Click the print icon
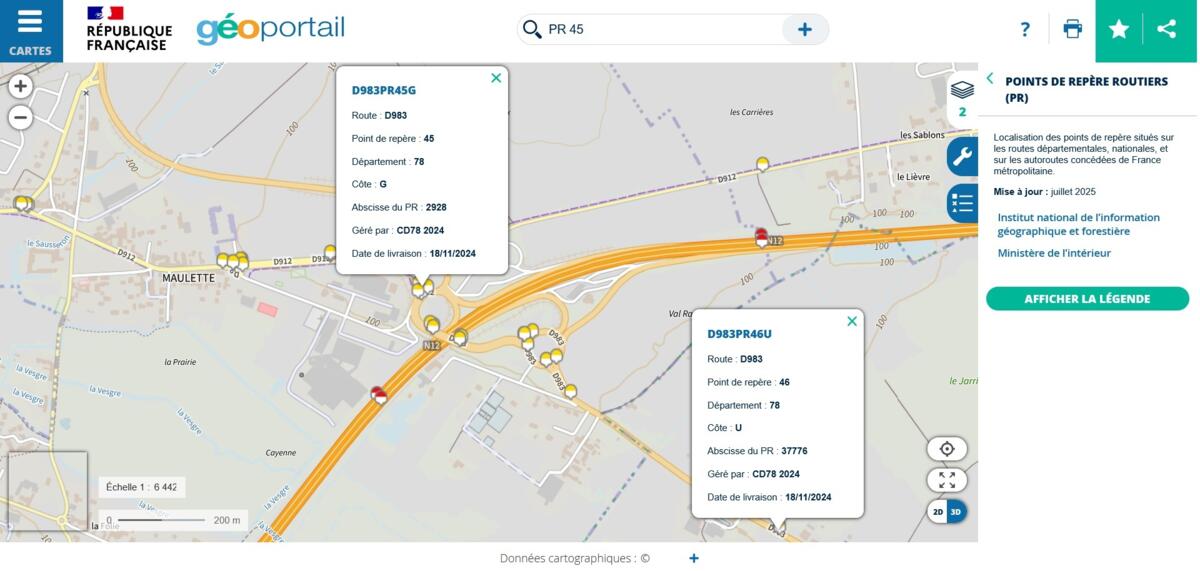 1072,30
